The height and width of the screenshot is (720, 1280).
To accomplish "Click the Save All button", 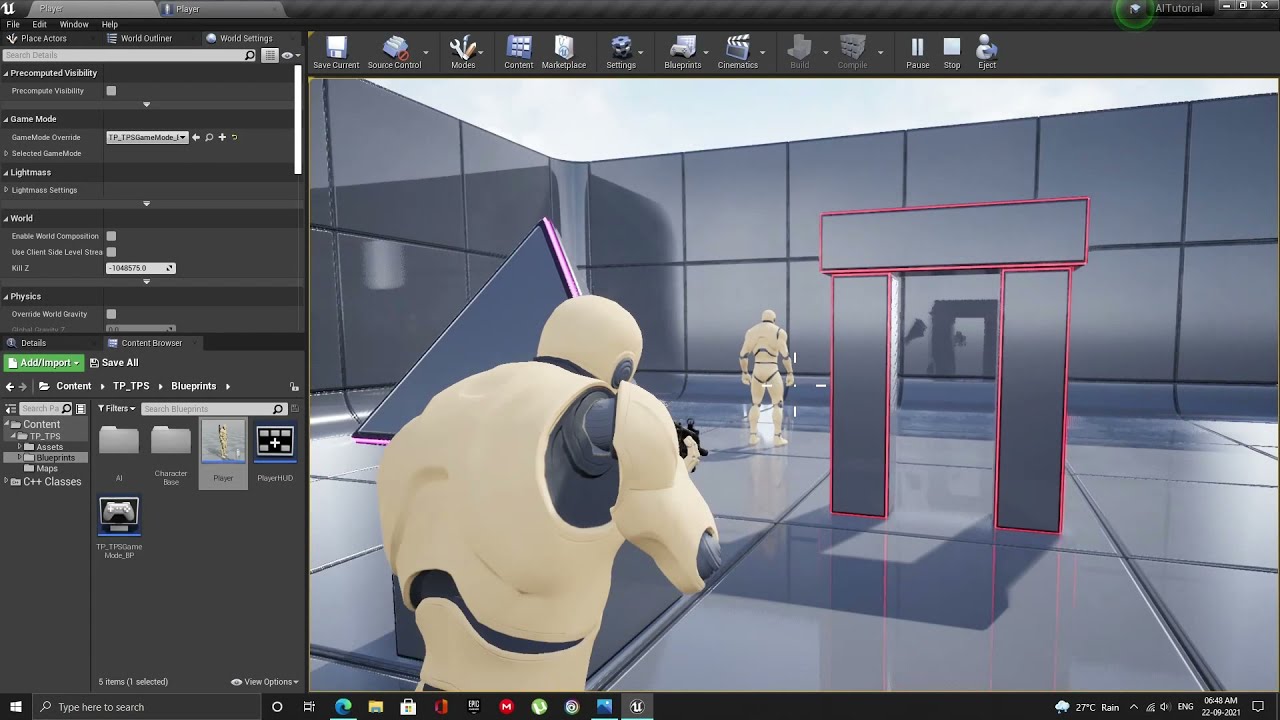I will (114, 363).
